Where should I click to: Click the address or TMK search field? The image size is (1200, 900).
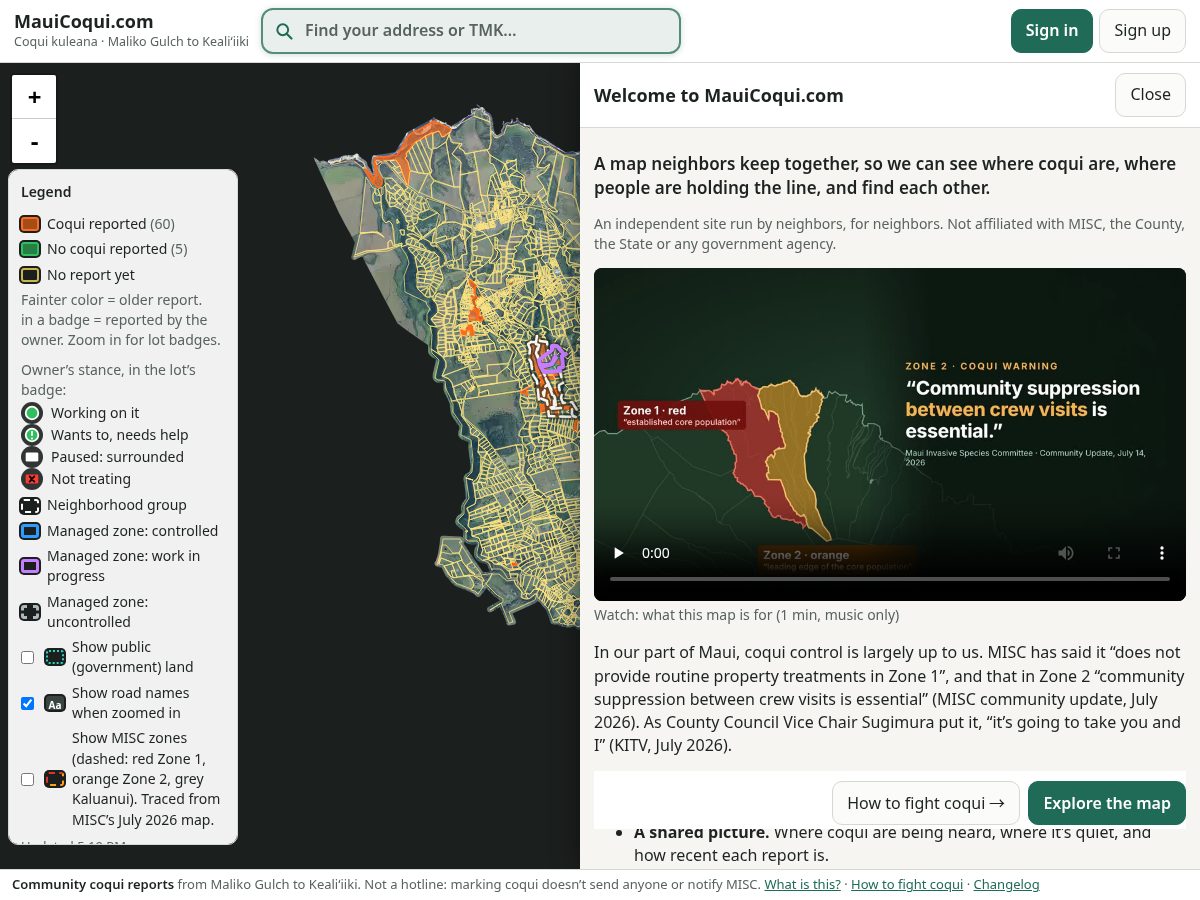(471, 31)
